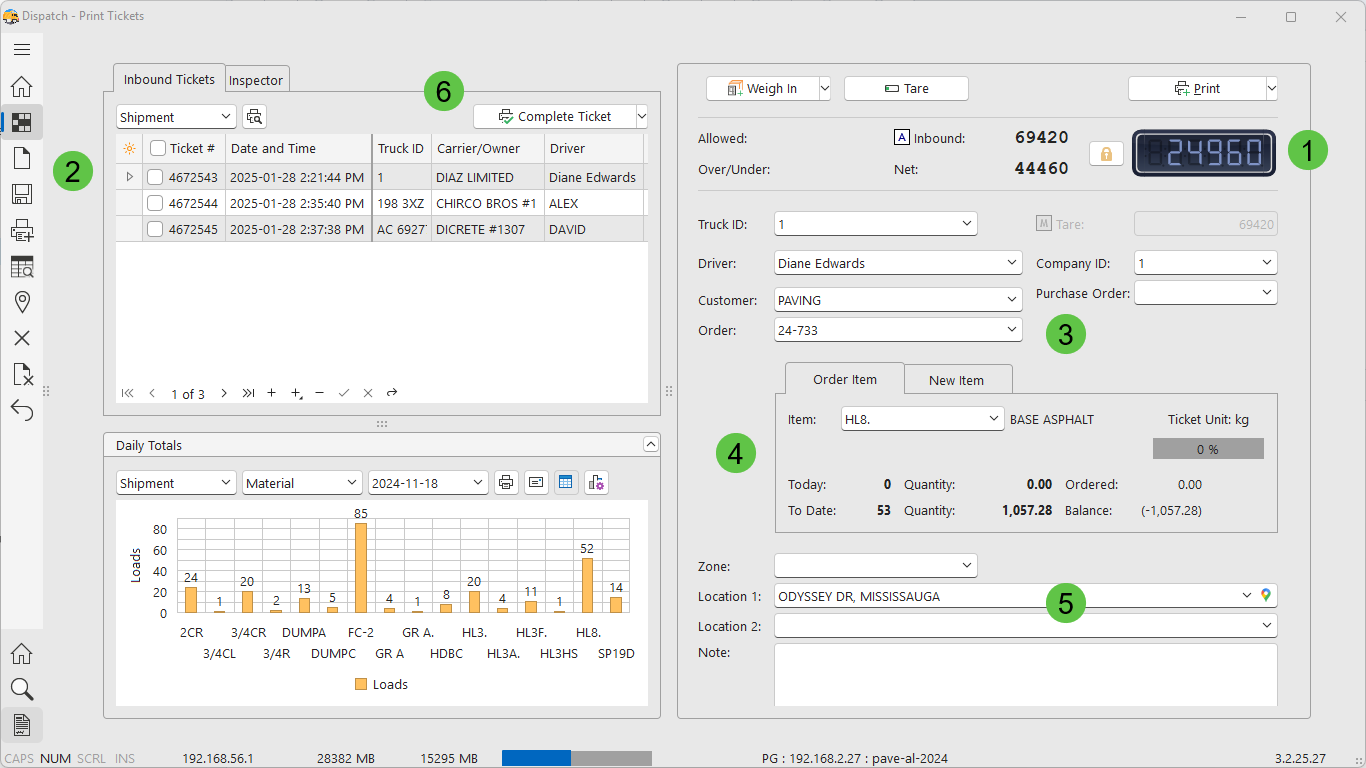1366x768 pixels.
Task: Click the save floppy disk sidebar icon
Action: click(21, 194)
